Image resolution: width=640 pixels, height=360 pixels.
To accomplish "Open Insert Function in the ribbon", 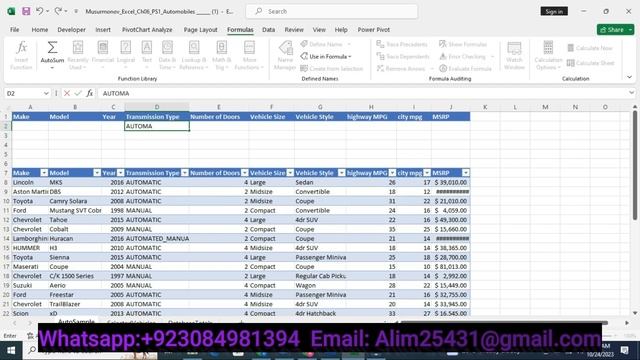I will (x=21, y=55).
